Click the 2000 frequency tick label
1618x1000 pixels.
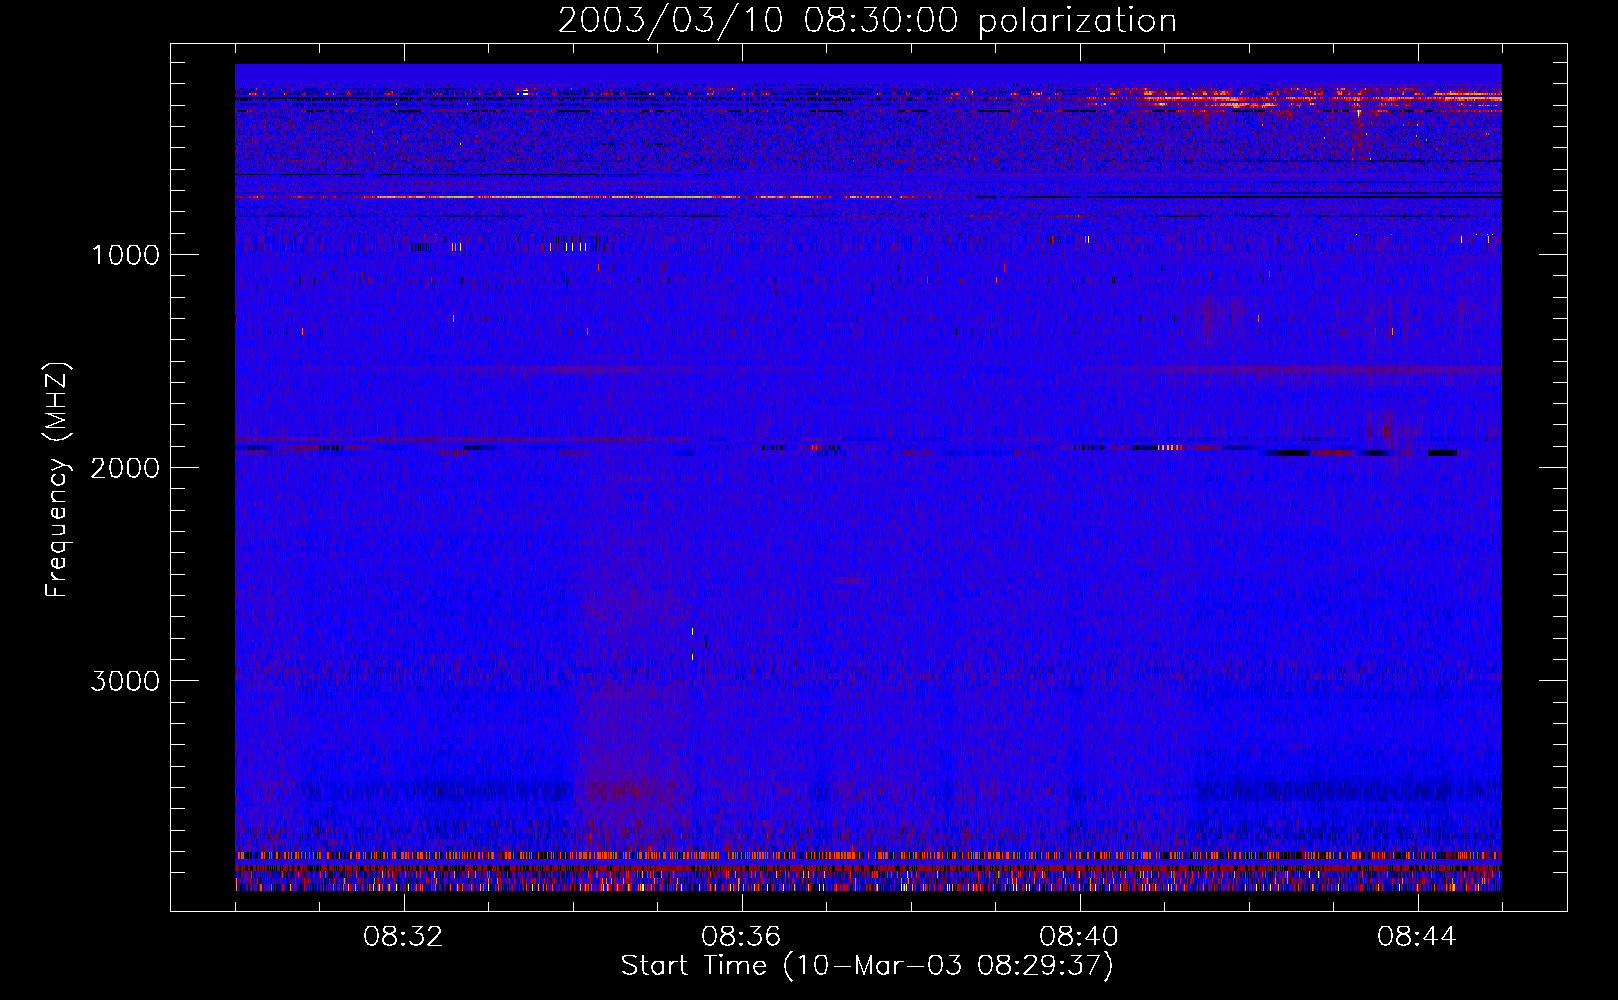[125, 468]
